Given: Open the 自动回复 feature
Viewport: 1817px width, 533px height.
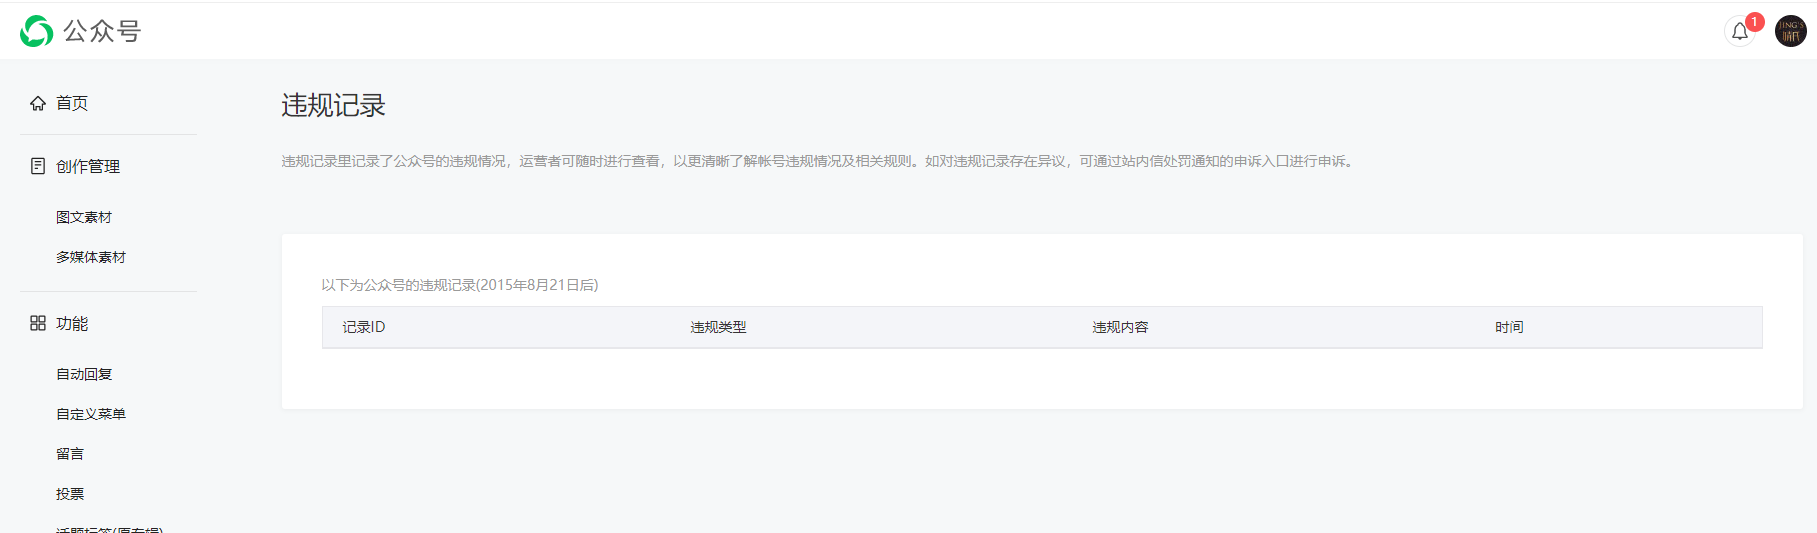Looking at the screenshot, I should 84,374.
